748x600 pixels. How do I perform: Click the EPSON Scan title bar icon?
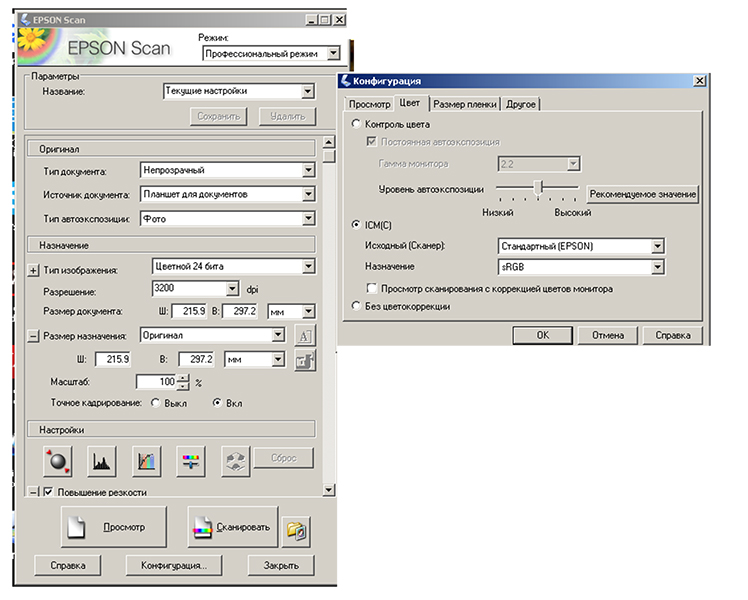pos(26,20)
